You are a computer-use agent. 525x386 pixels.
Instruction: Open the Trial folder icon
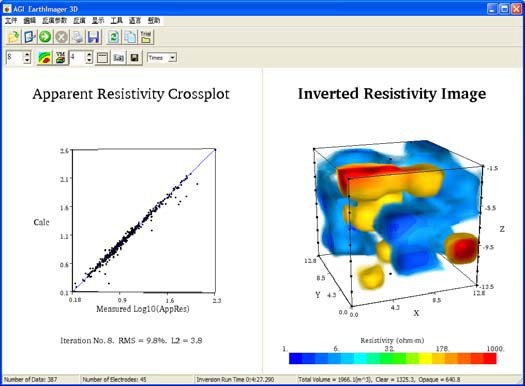click(146, 37)
